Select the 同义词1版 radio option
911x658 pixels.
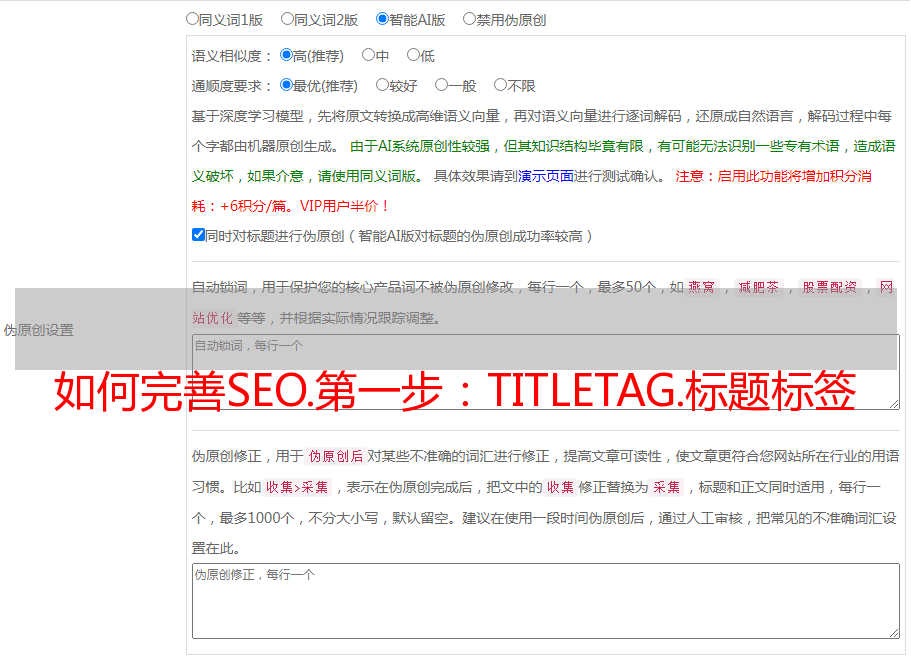pyautogui.click(x=192, y=19)
